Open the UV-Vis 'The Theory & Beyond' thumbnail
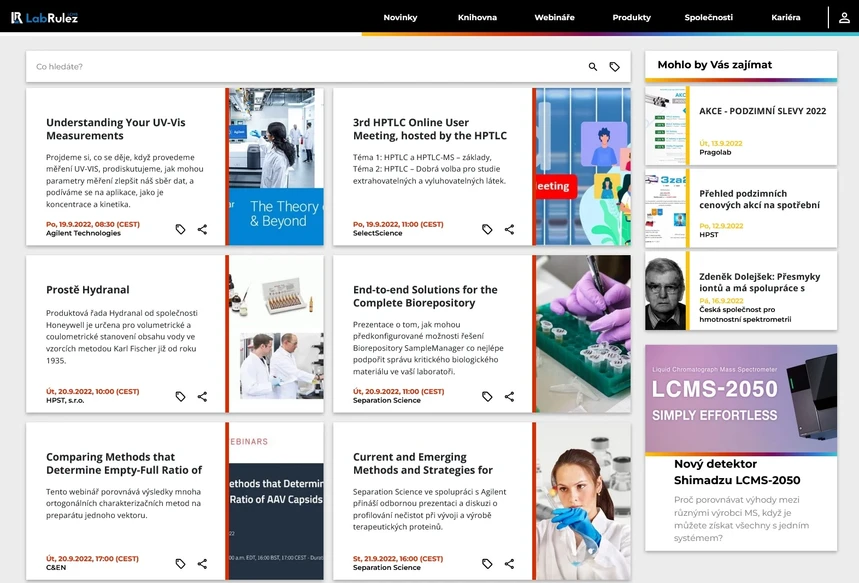859x583 pixels. [x=276, y=167]
